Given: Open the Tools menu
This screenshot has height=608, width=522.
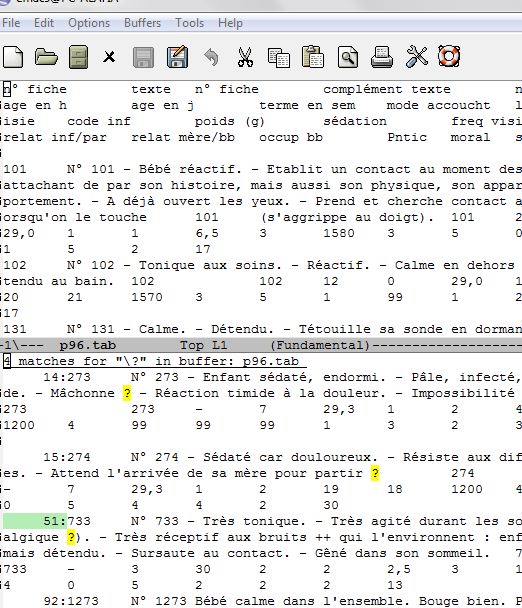Looking at the screenshot, I should click(190, 23).
